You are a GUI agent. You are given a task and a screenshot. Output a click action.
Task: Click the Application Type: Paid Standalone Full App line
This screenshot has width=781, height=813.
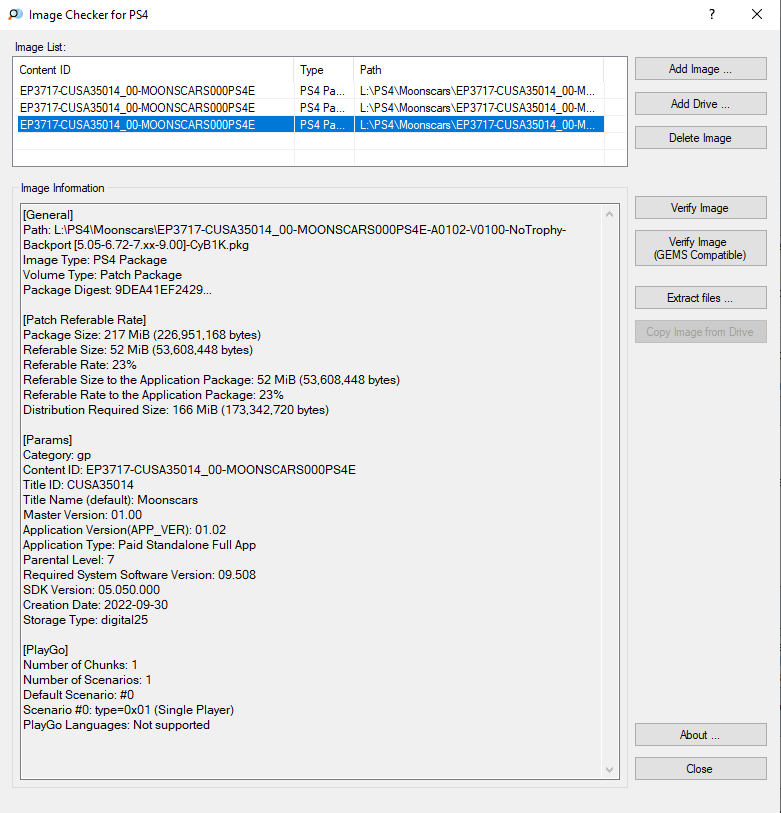pos(140,545)
